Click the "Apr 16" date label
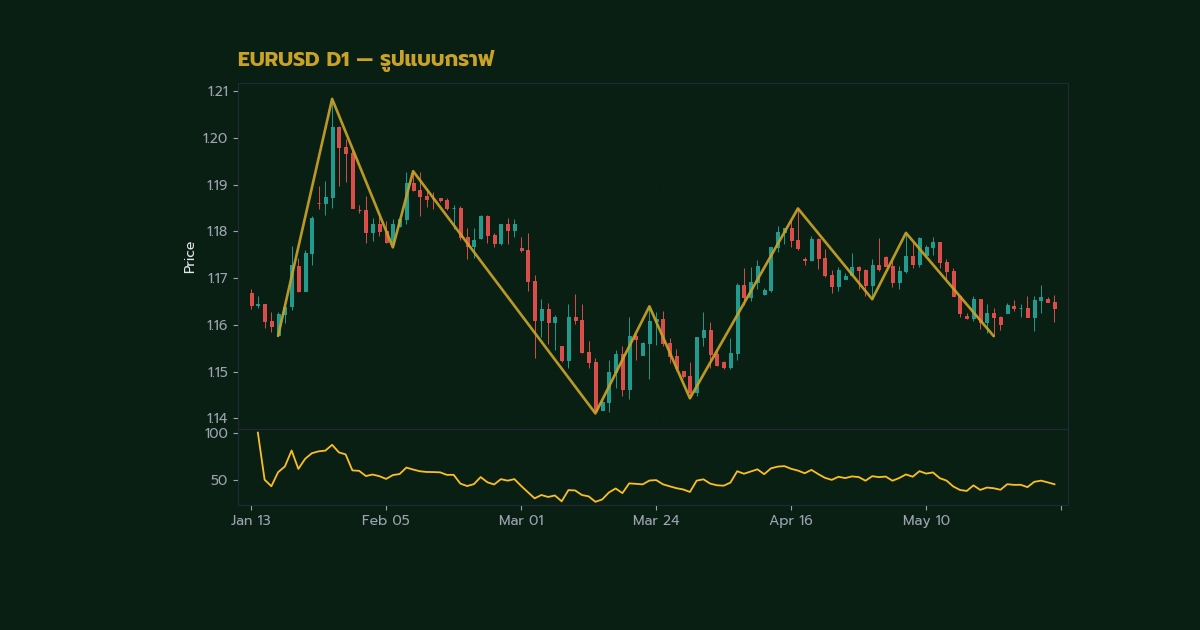Screen dimensions: 1200x630 click(x=791, y=521)
